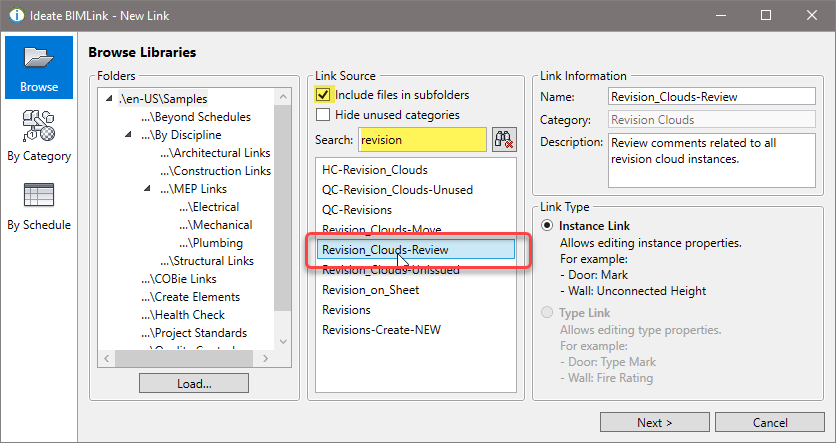Close the New Link dialog
This screenshot has height=443, width=836.
click(x=811, y=15)
